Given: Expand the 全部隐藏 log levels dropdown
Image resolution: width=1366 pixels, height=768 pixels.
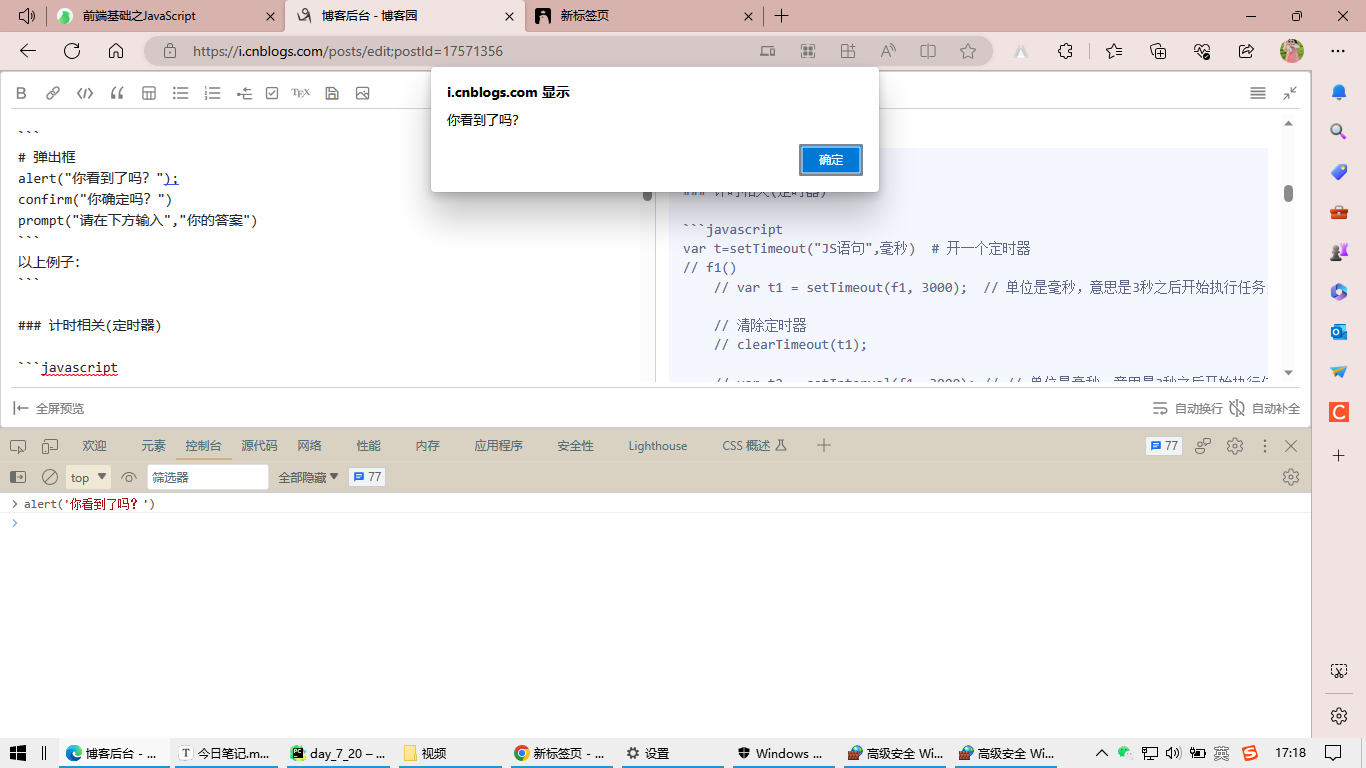Looking at the screenshot, I should (x=308, y=477).
